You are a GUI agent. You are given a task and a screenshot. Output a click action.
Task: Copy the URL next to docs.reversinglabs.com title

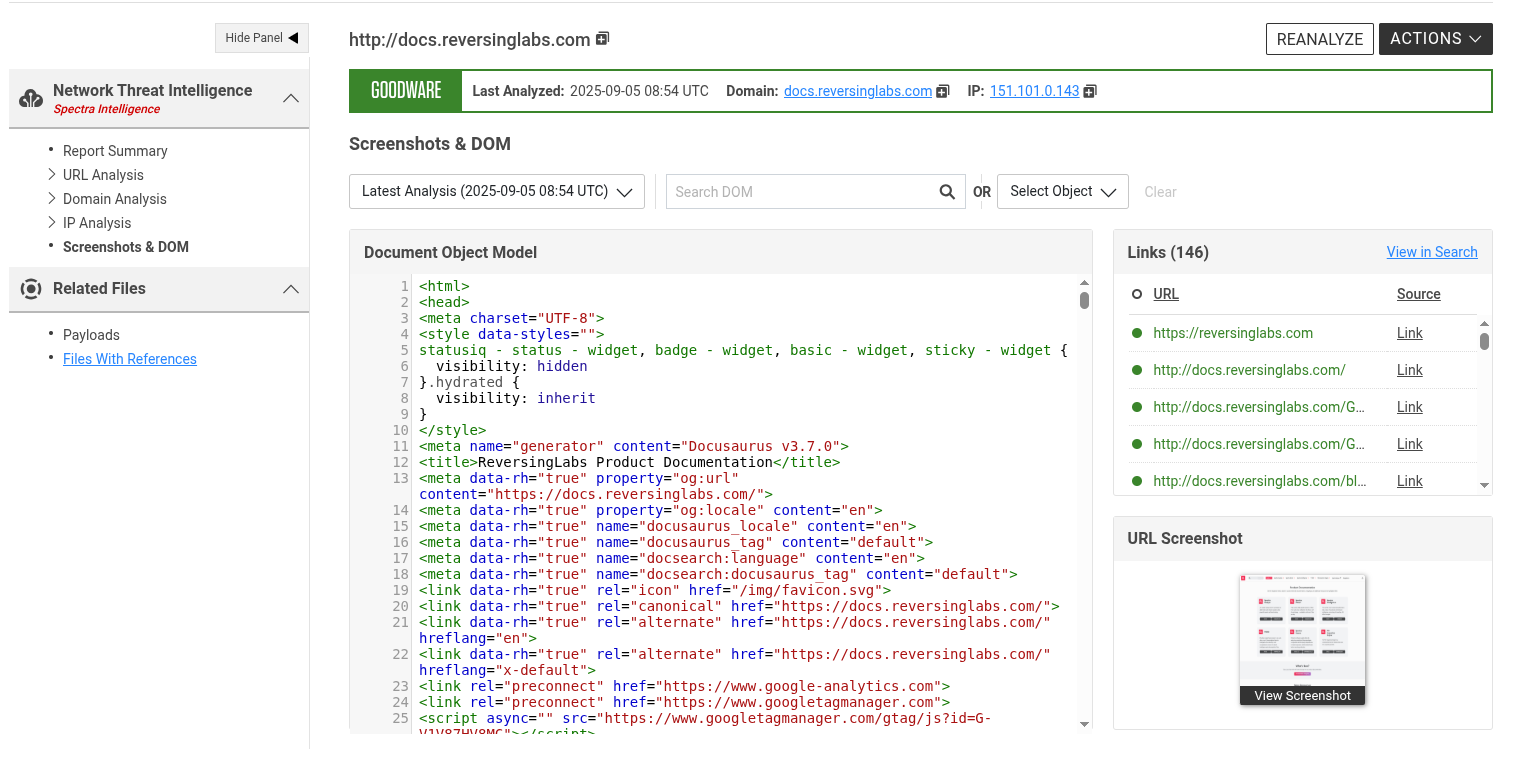(602, 39)
